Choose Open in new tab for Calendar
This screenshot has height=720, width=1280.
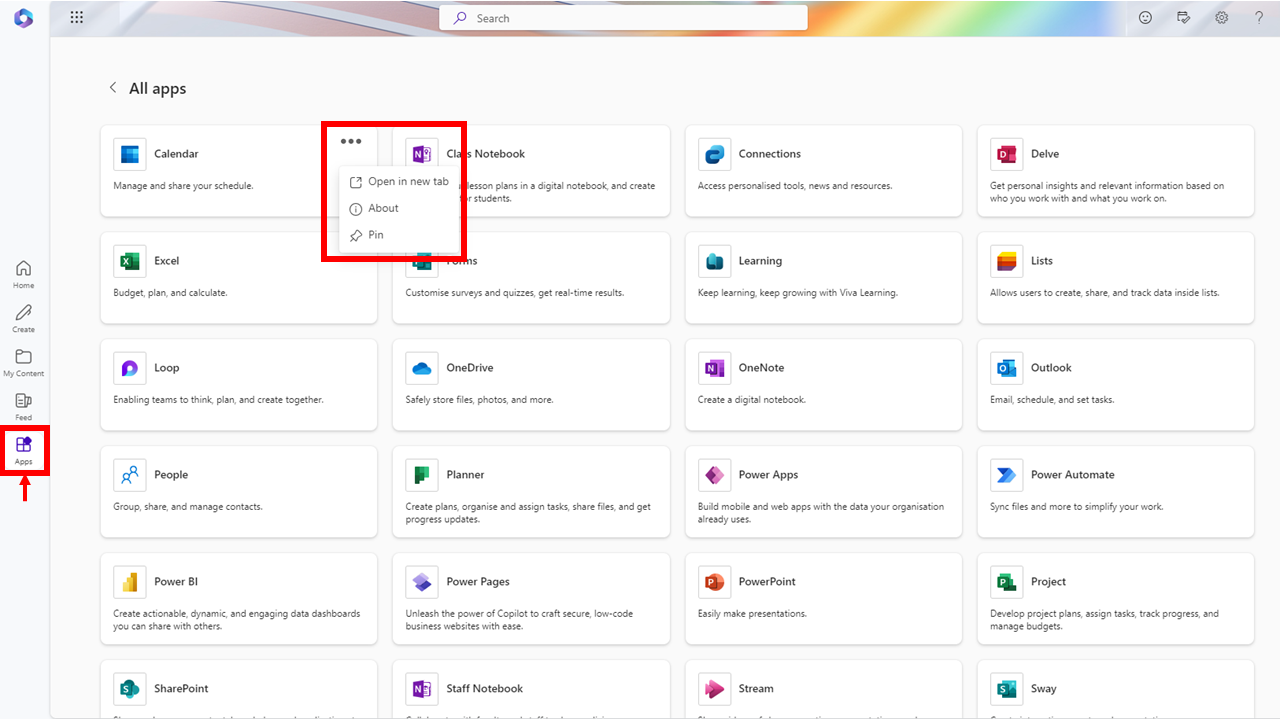tap(407, 181)
